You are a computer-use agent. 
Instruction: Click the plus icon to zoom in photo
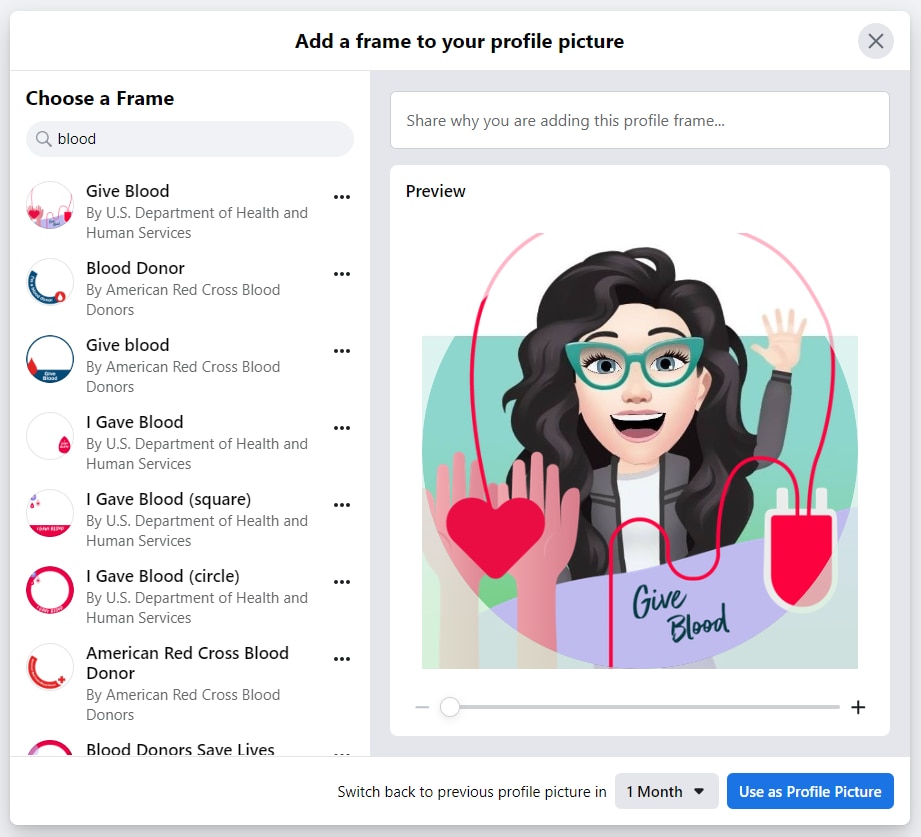click(x=857, y=707)
